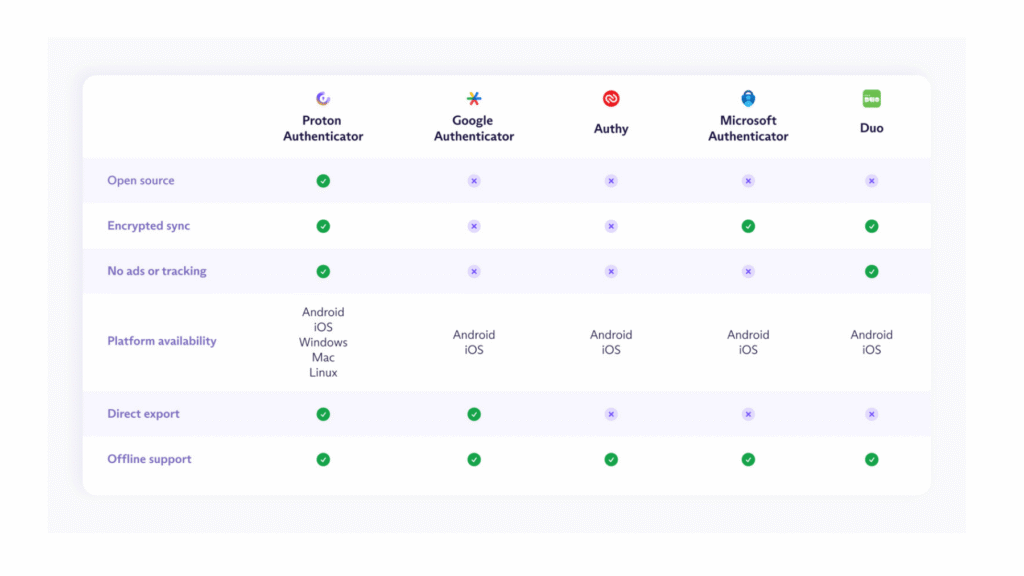Click Duo's Encrypted sync checkmark
The width and height of the screenshot is (1024, 576).
pyautogui.click(x=872, y=226)
